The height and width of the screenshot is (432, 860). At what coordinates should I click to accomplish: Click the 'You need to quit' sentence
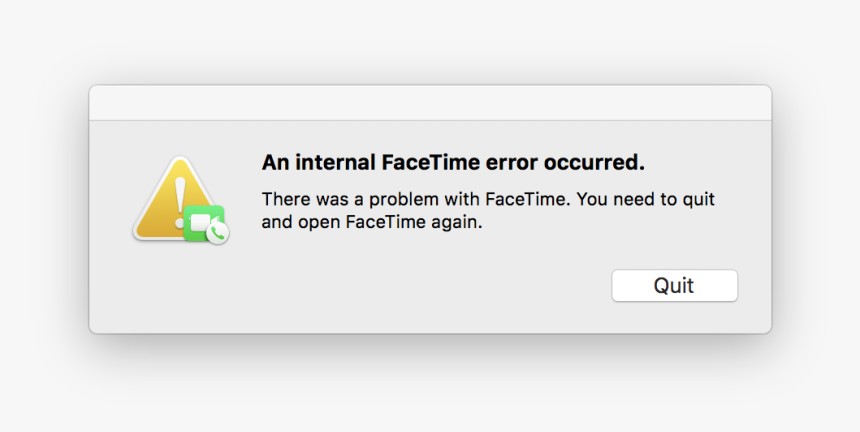coord(646,200)
